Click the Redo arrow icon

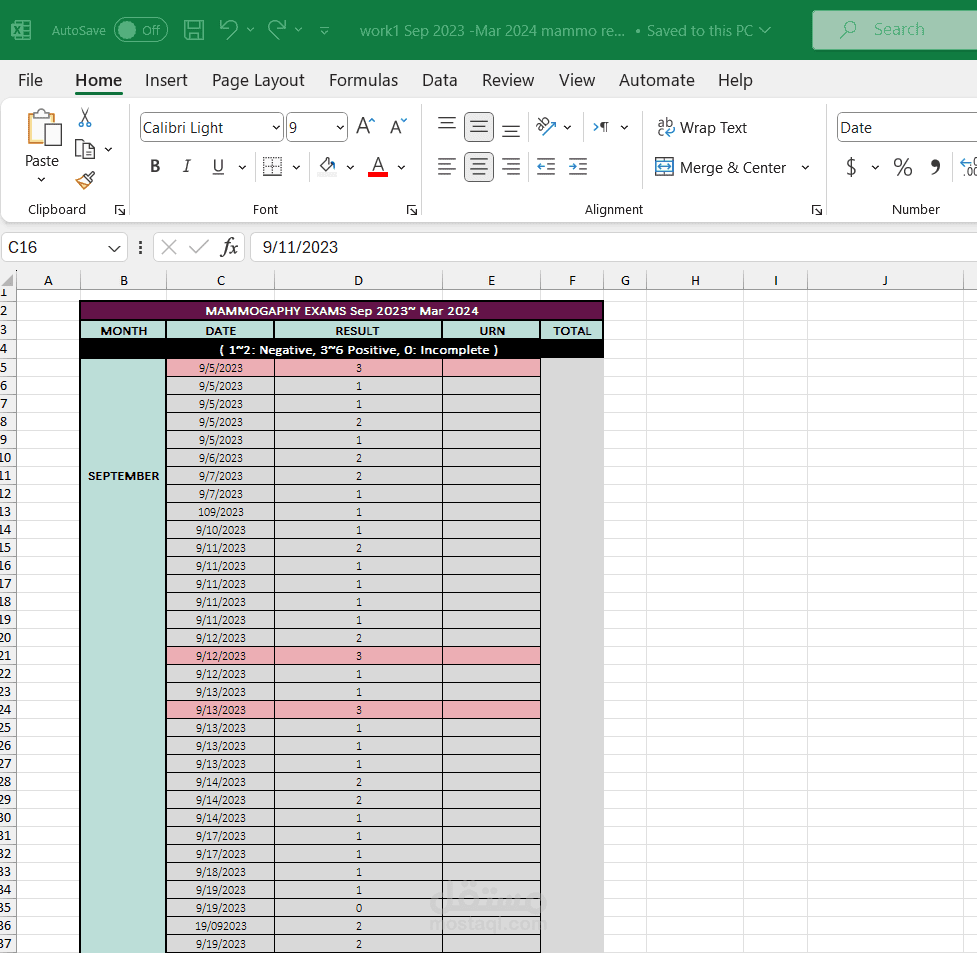pos(277,29)
